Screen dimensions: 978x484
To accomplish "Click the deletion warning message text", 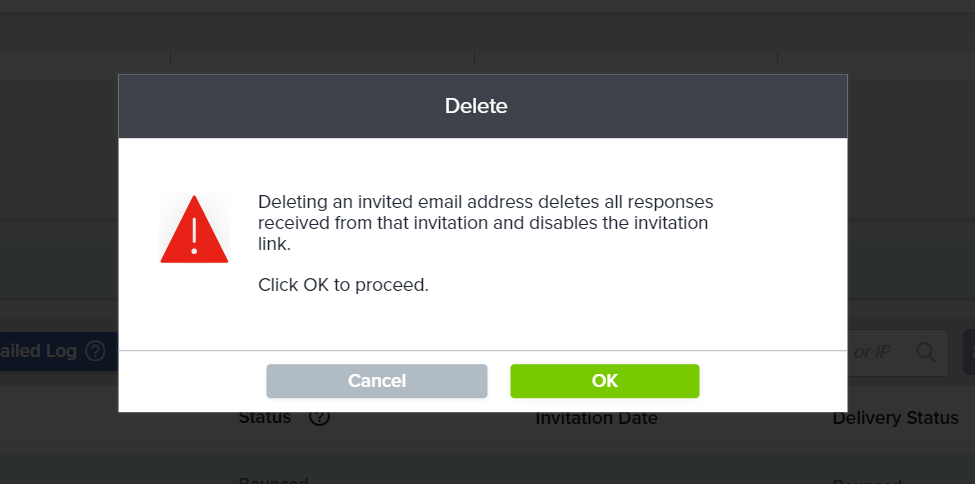I will pos(485,222).
